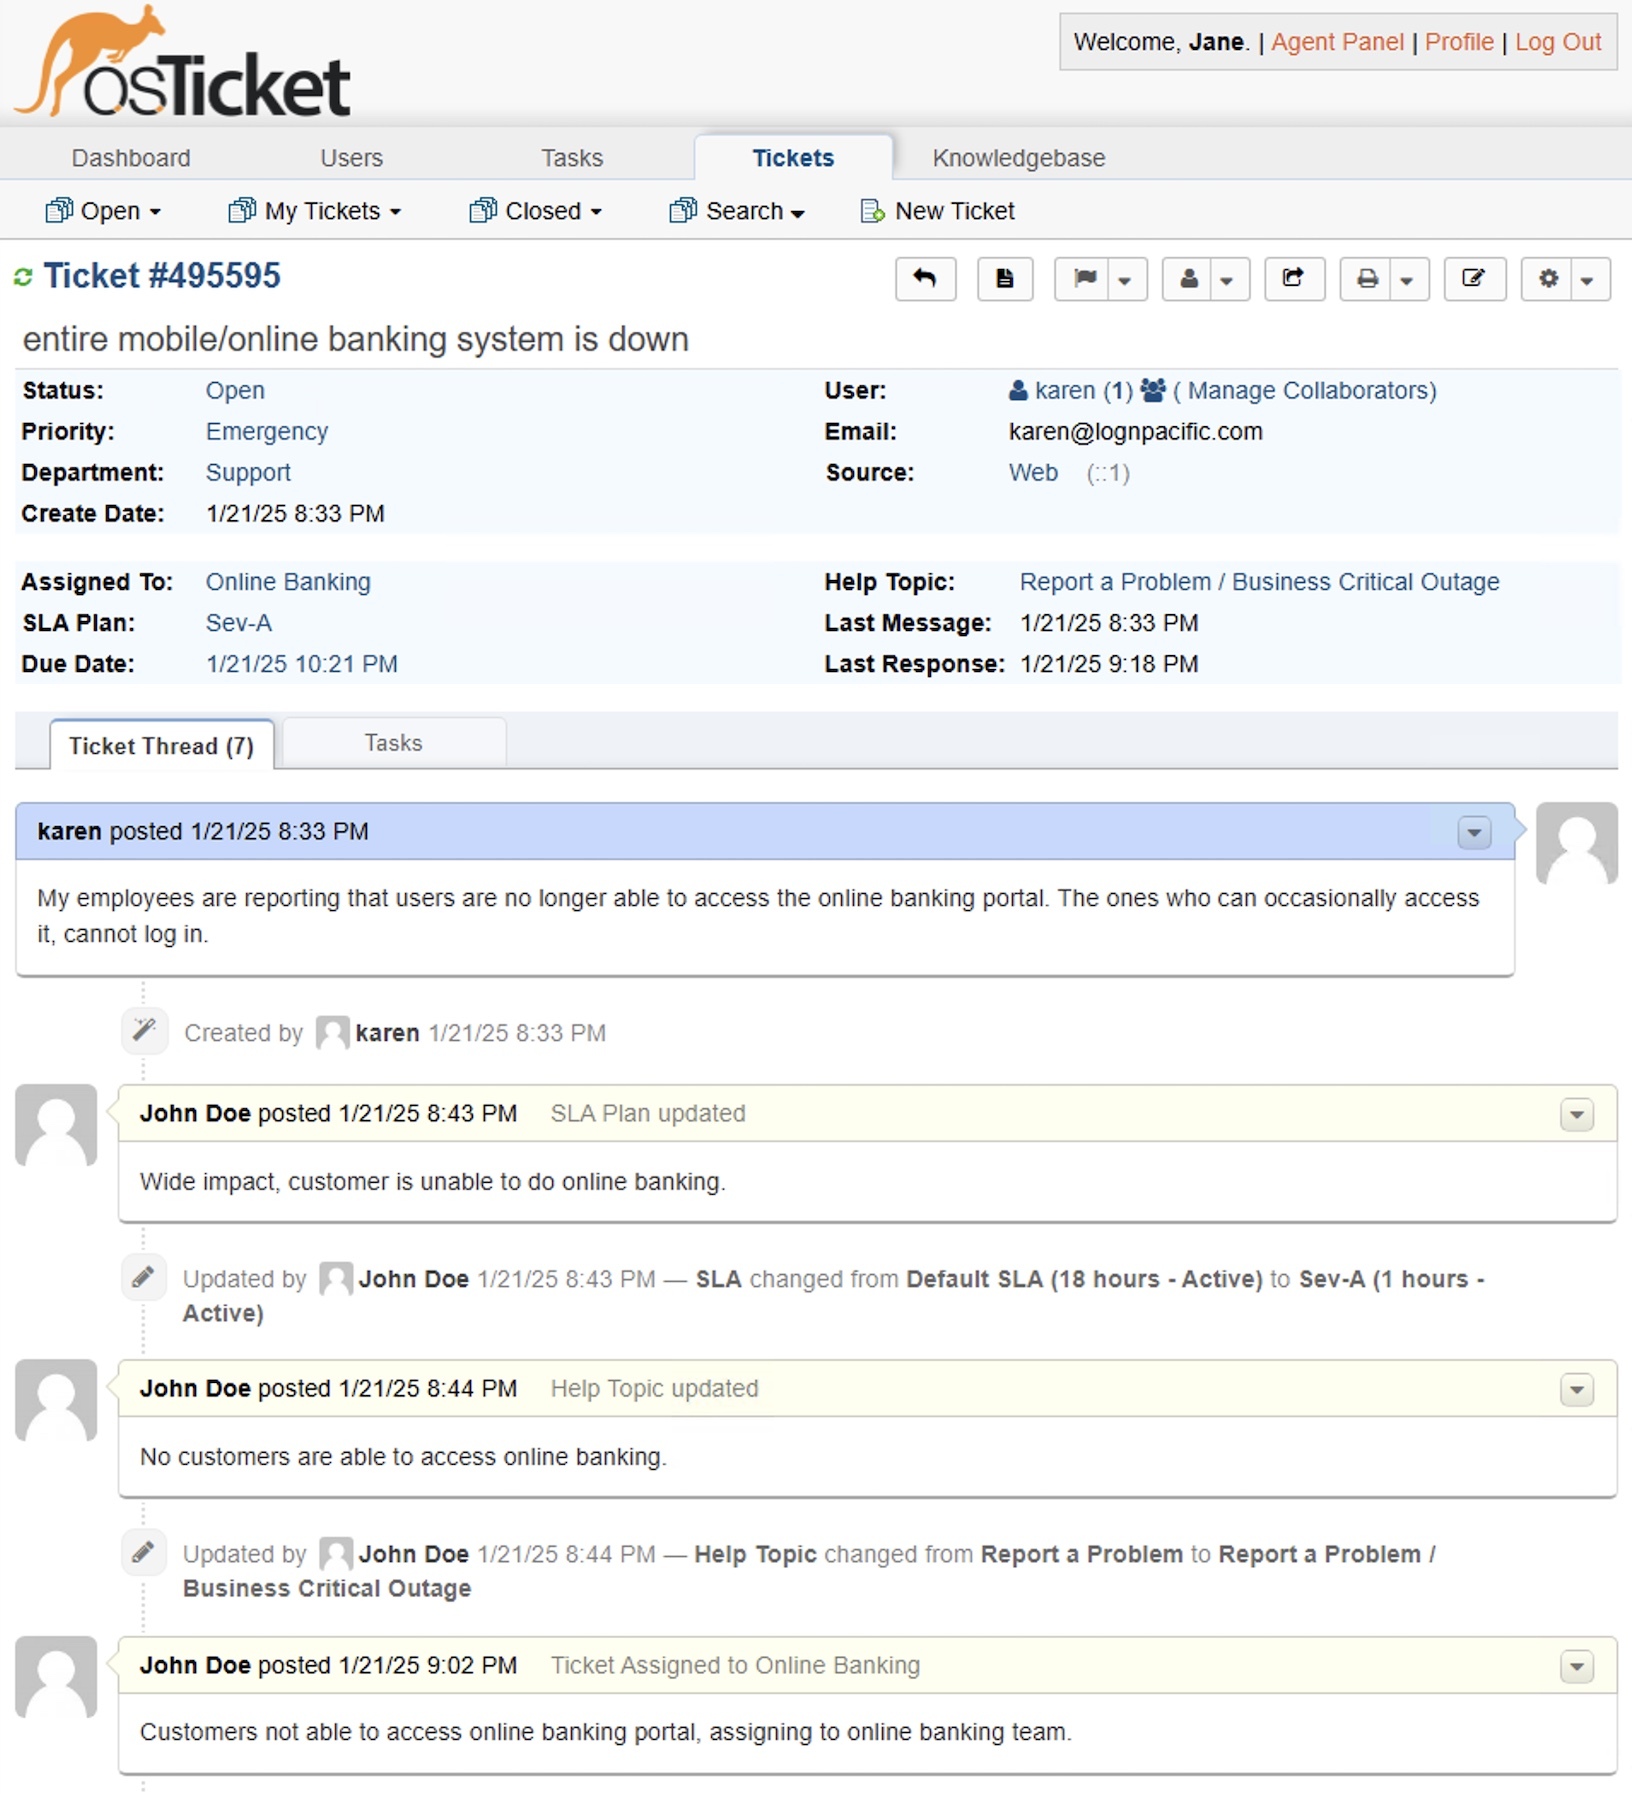
Task: Open the Closed tickets dropdown
Action: (x=536, y=211)
